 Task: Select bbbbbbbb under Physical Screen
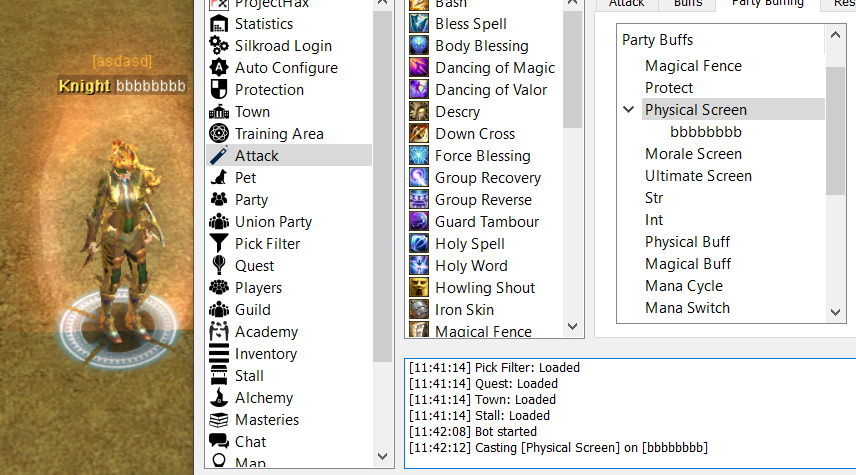coord(705,132)
